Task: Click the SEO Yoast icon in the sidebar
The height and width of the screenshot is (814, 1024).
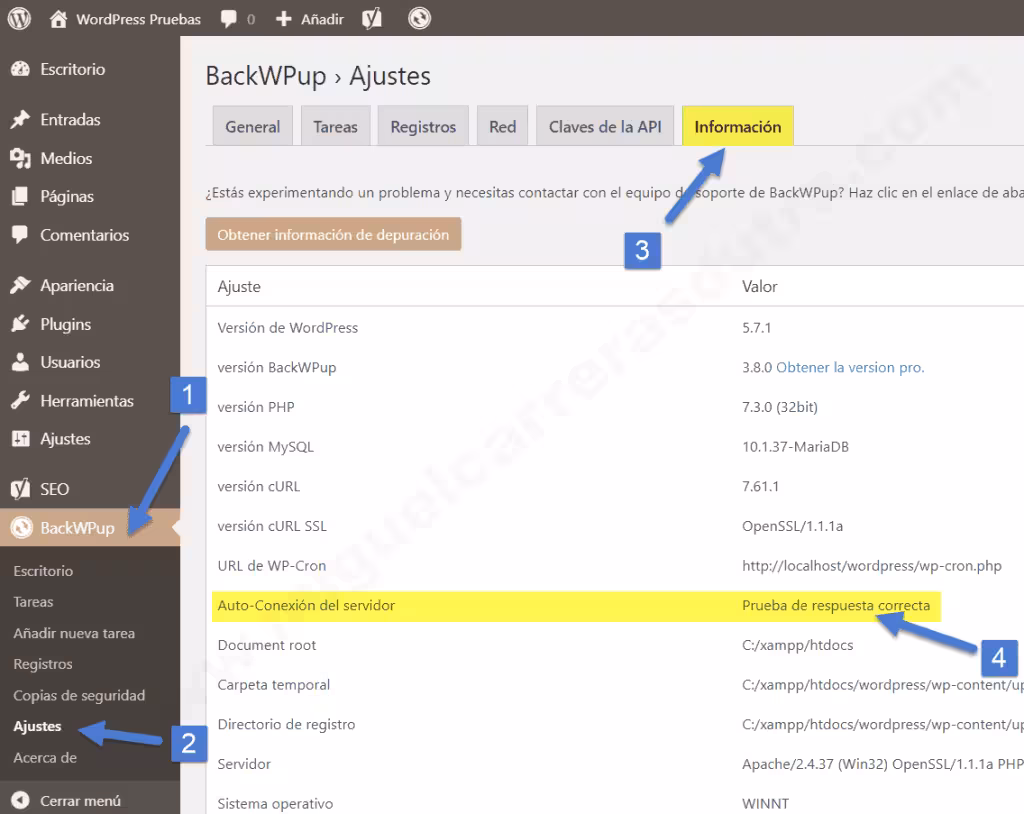Action: coord(20,489)
